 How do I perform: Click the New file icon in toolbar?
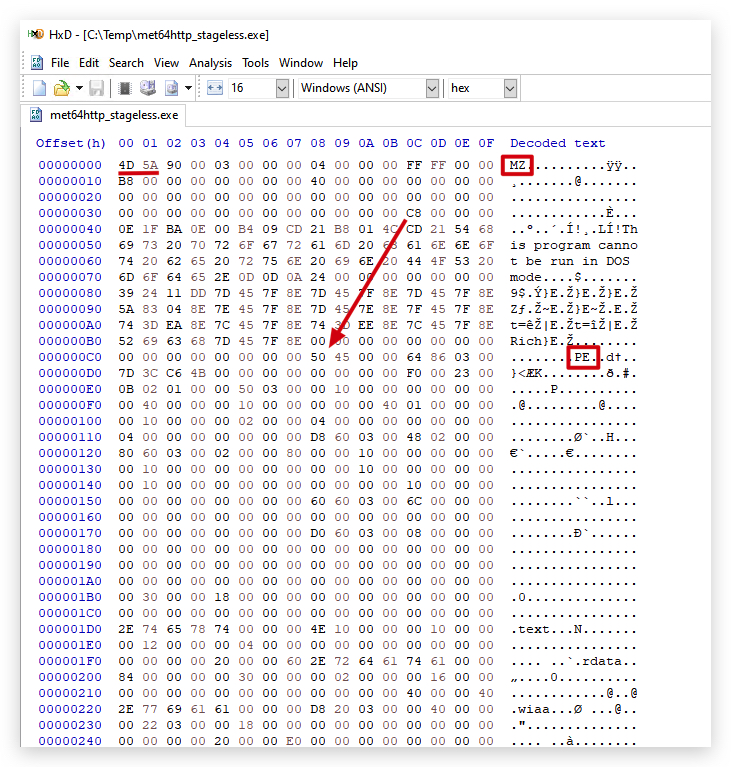pyautogui.click(x=39, y=88)
